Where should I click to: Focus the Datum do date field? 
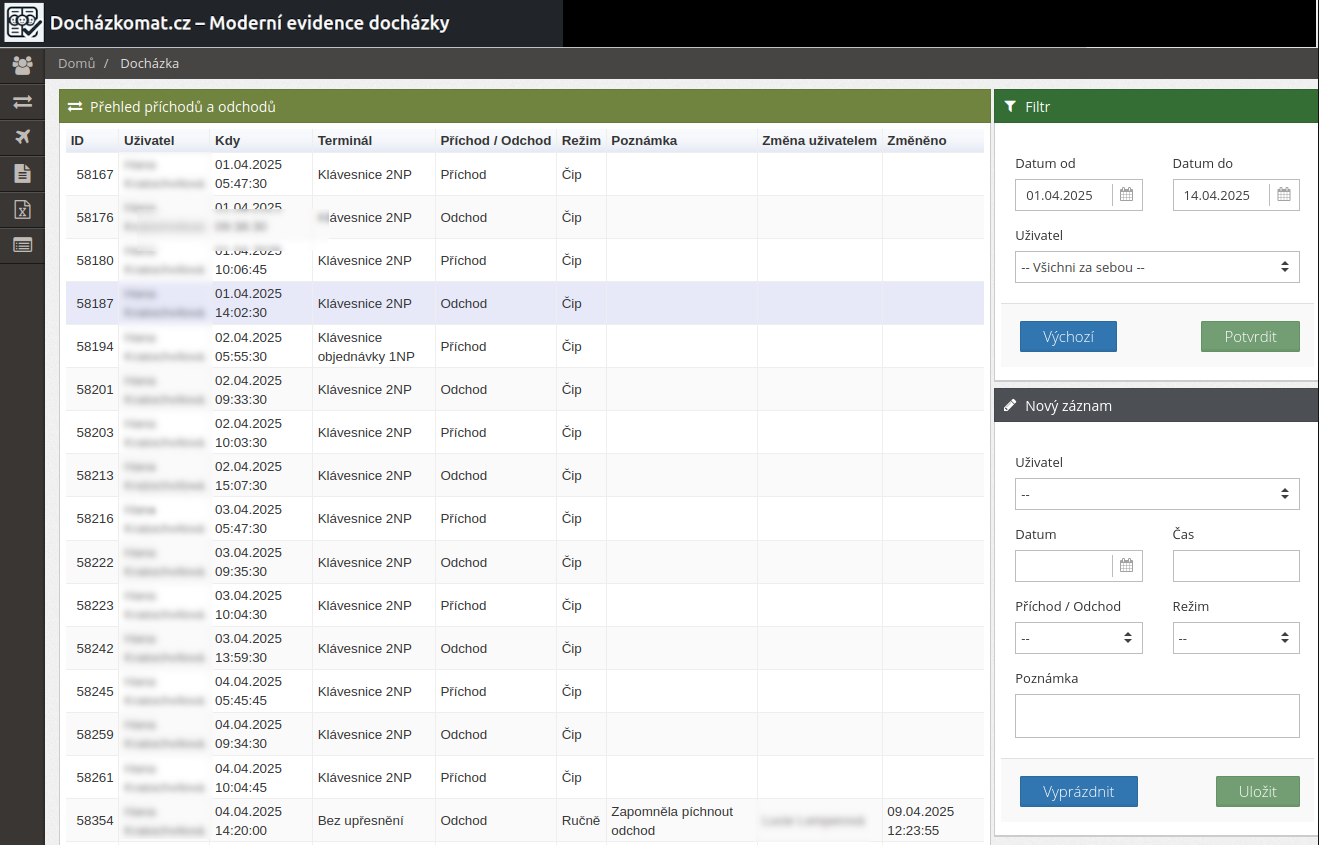[1221, 195]
